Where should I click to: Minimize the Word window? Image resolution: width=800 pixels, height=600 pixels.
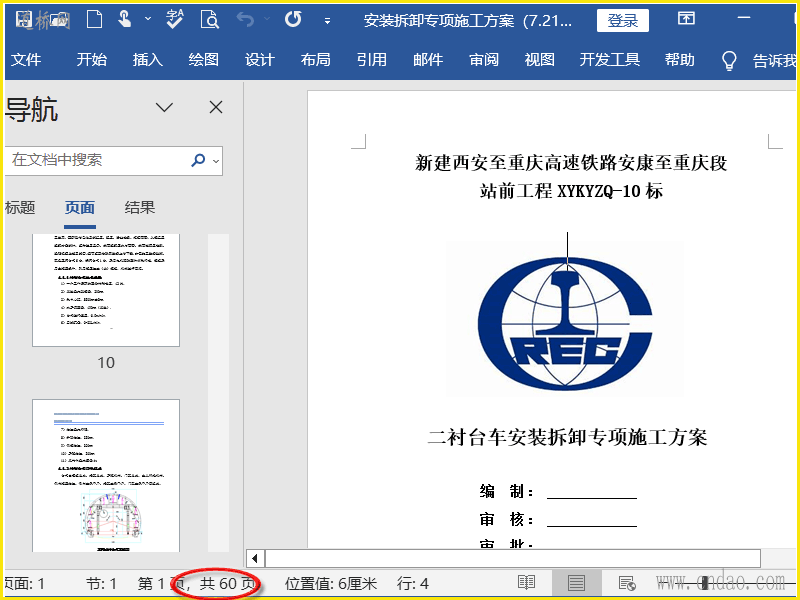click(x=744, y=18)
